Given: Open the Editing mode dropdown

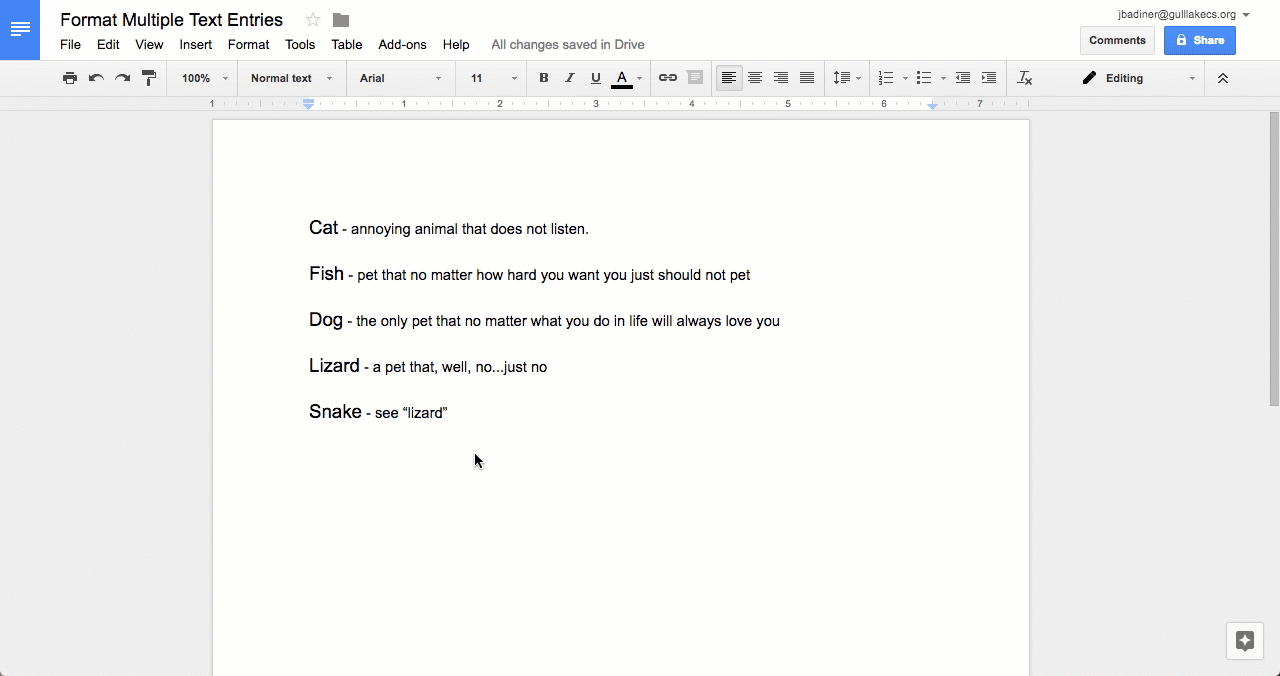Looking at the screenshot, I should 1138,78.
